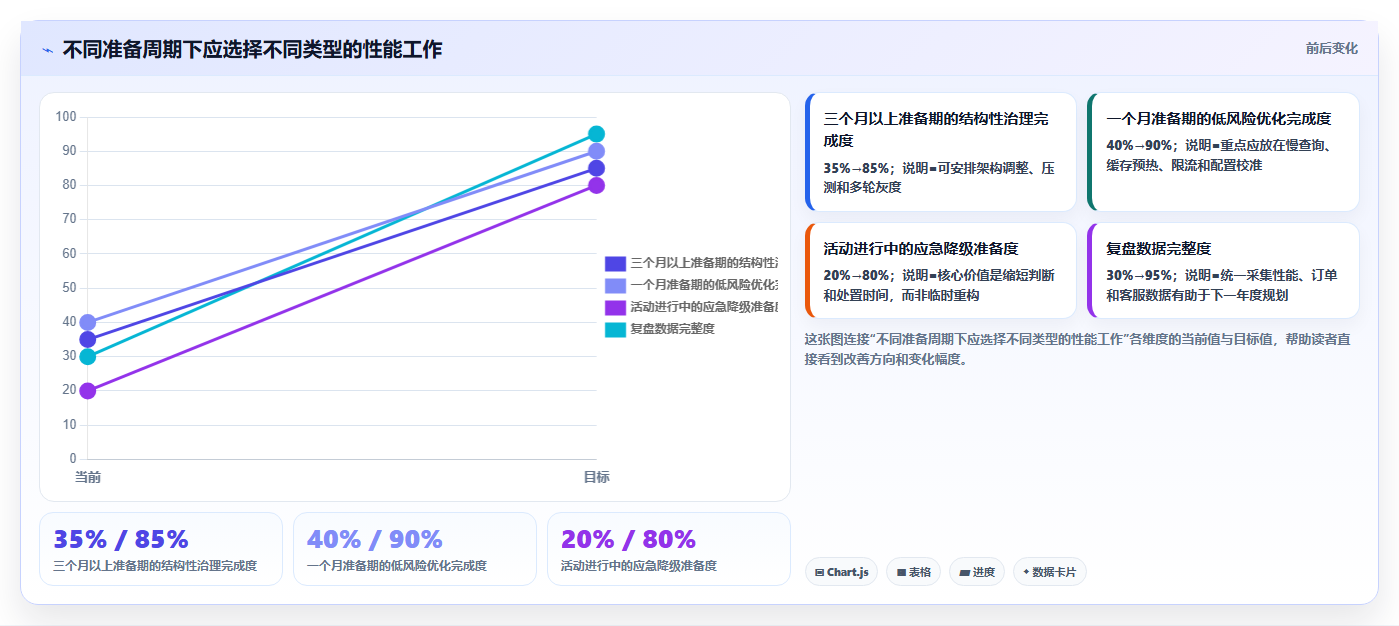This screenshot has height=626, width=1399.
Task: Open the 一个月准备期的低风险优化完成度 info card
Action: [1223, 152]
